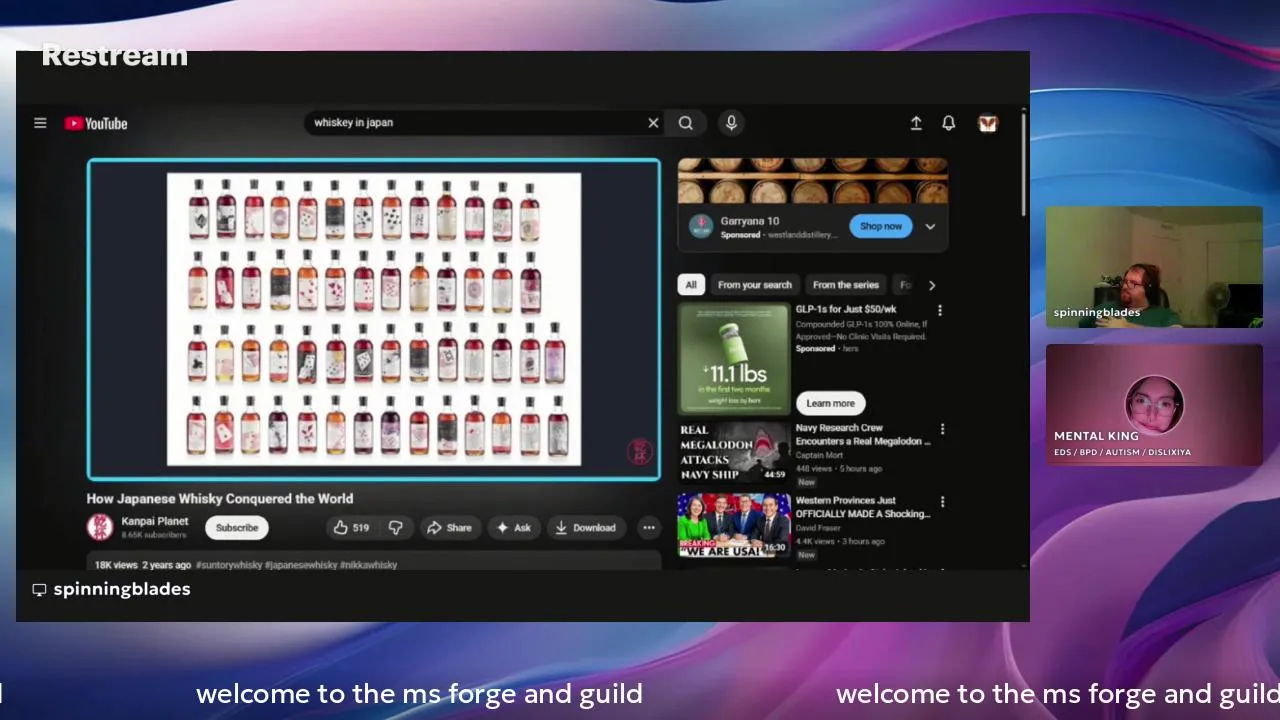Open the Megalodon Navy Ship video thumbnail
Screen dimensions: 1280x720
point(734,453)
